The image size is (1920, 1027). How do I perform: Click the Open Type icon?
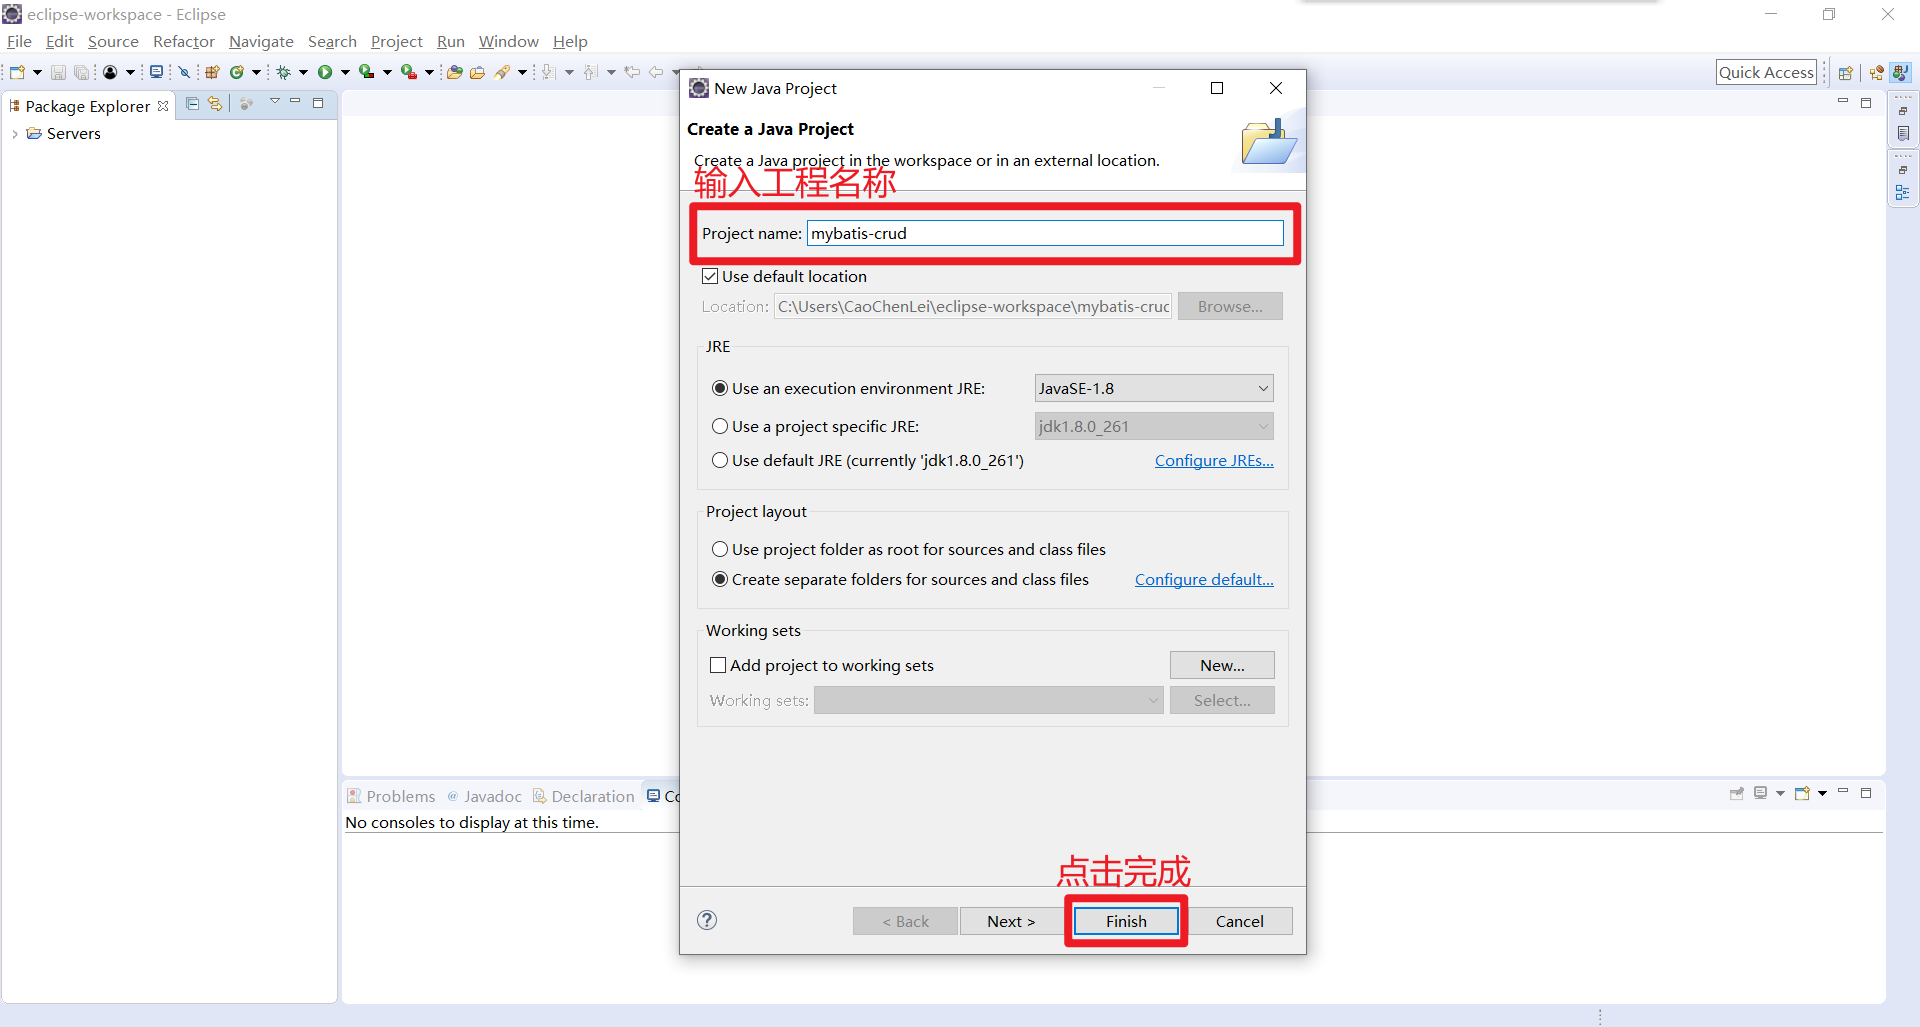click(454, 72)
